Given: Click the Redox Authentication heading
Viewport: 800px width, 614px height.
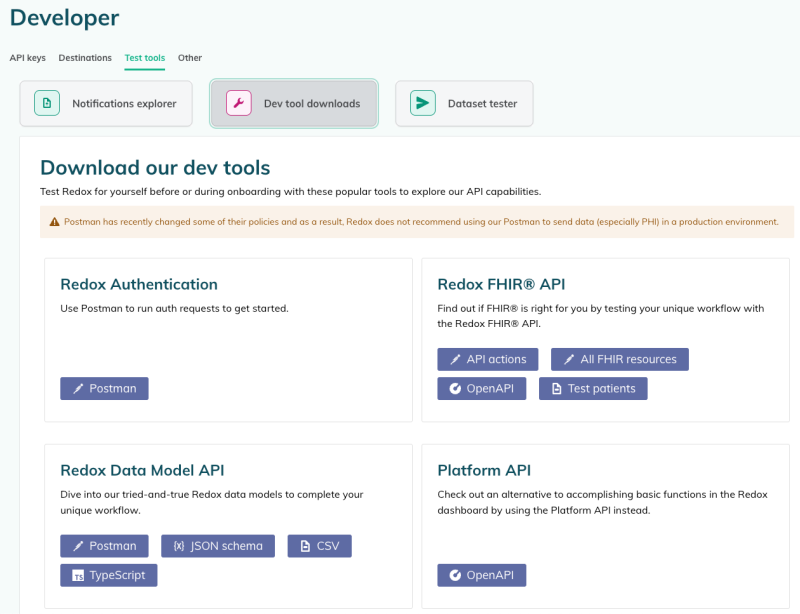Looking at the screenshot, I should click(139, 284).
